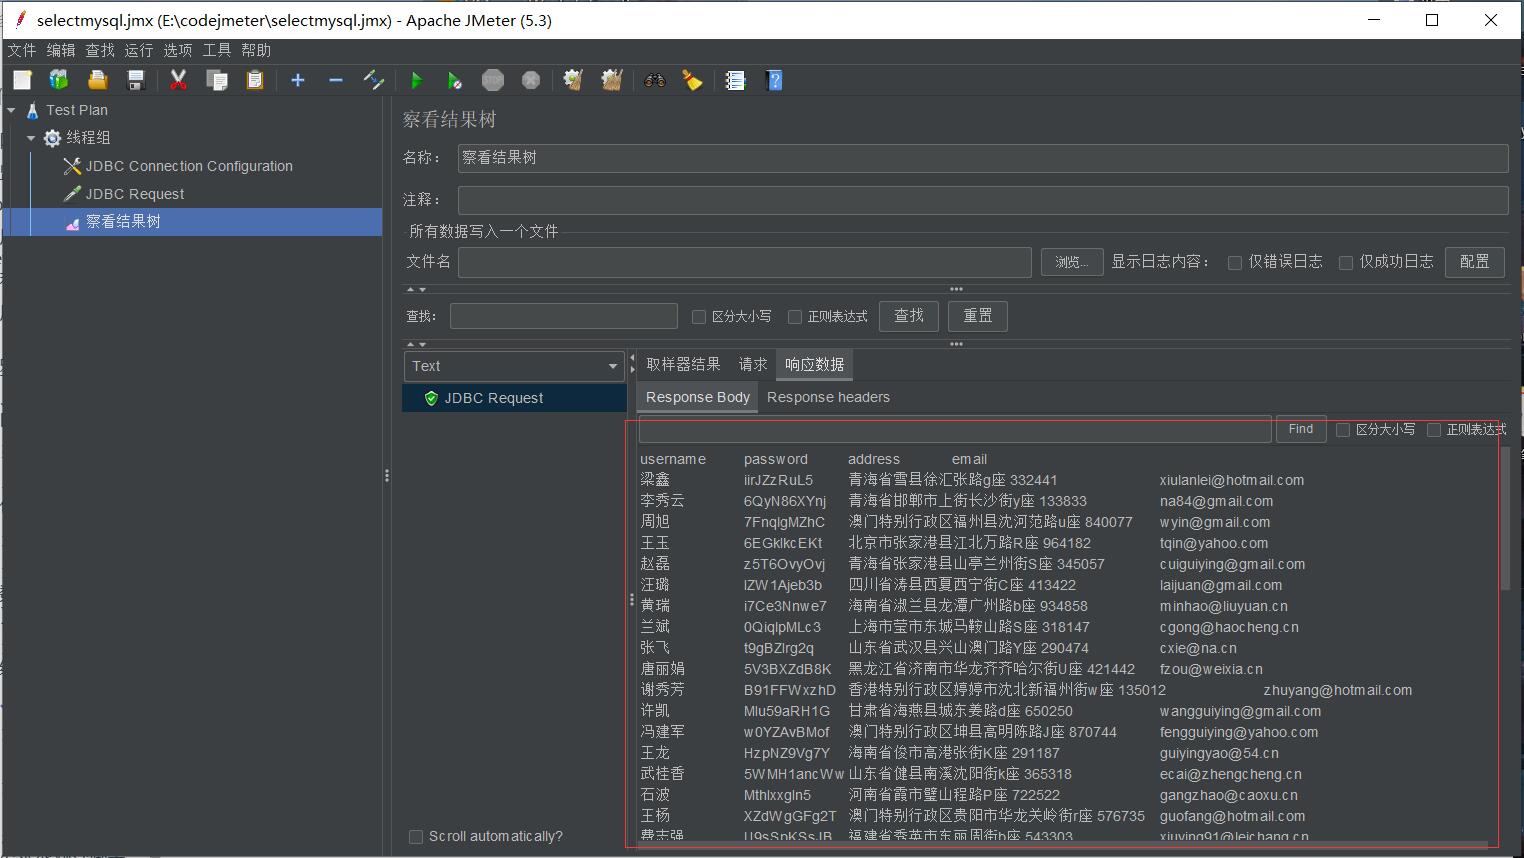The width and height of the screenshot is (1524, 858).
Task: Click the Toggle enable/disable icon
Action: tap(374, 80)
